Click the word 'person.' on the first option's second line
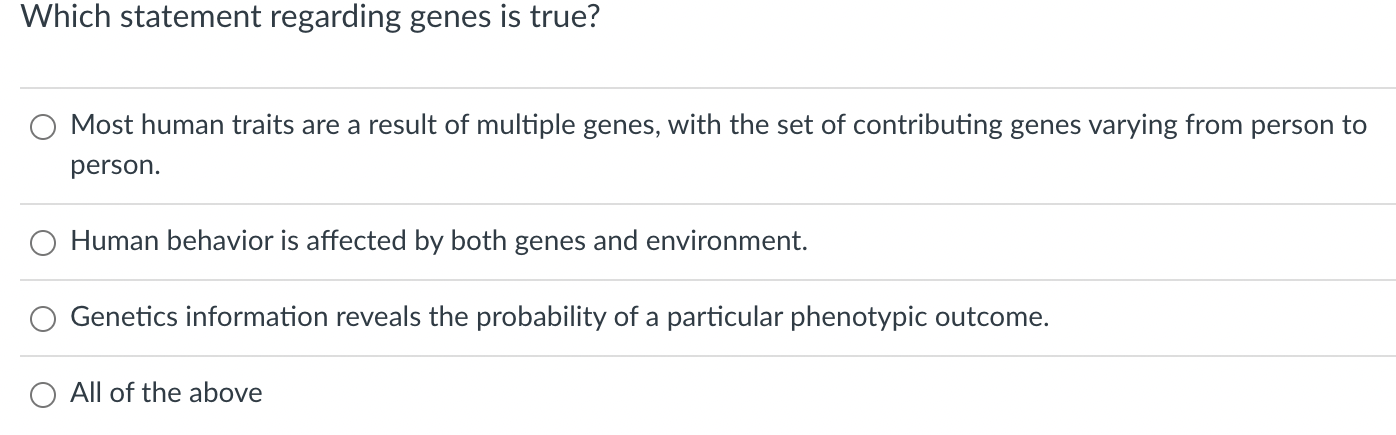 click(x=115, y=166)
